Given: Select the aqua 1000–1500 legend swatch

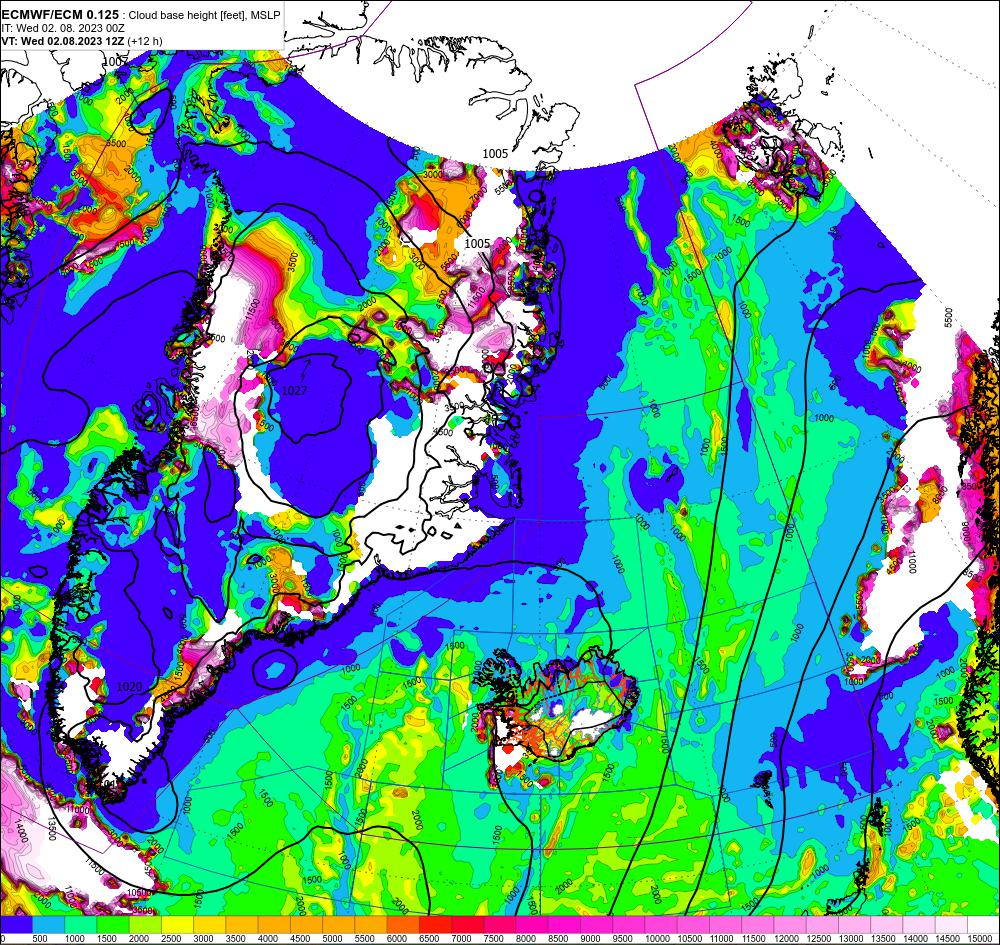Looking at the screenshot, I should 80,925.
